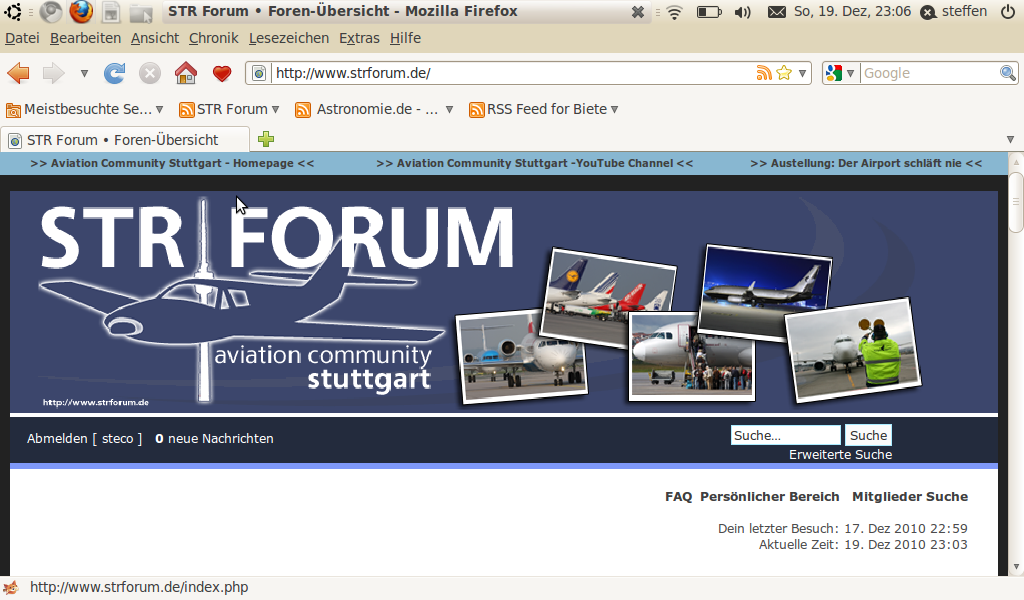The height and width of the screenshot is (600, 1024).
Task: Click the Firefox back arrow button
Action: pyautogui.click(x=18, y=73)
